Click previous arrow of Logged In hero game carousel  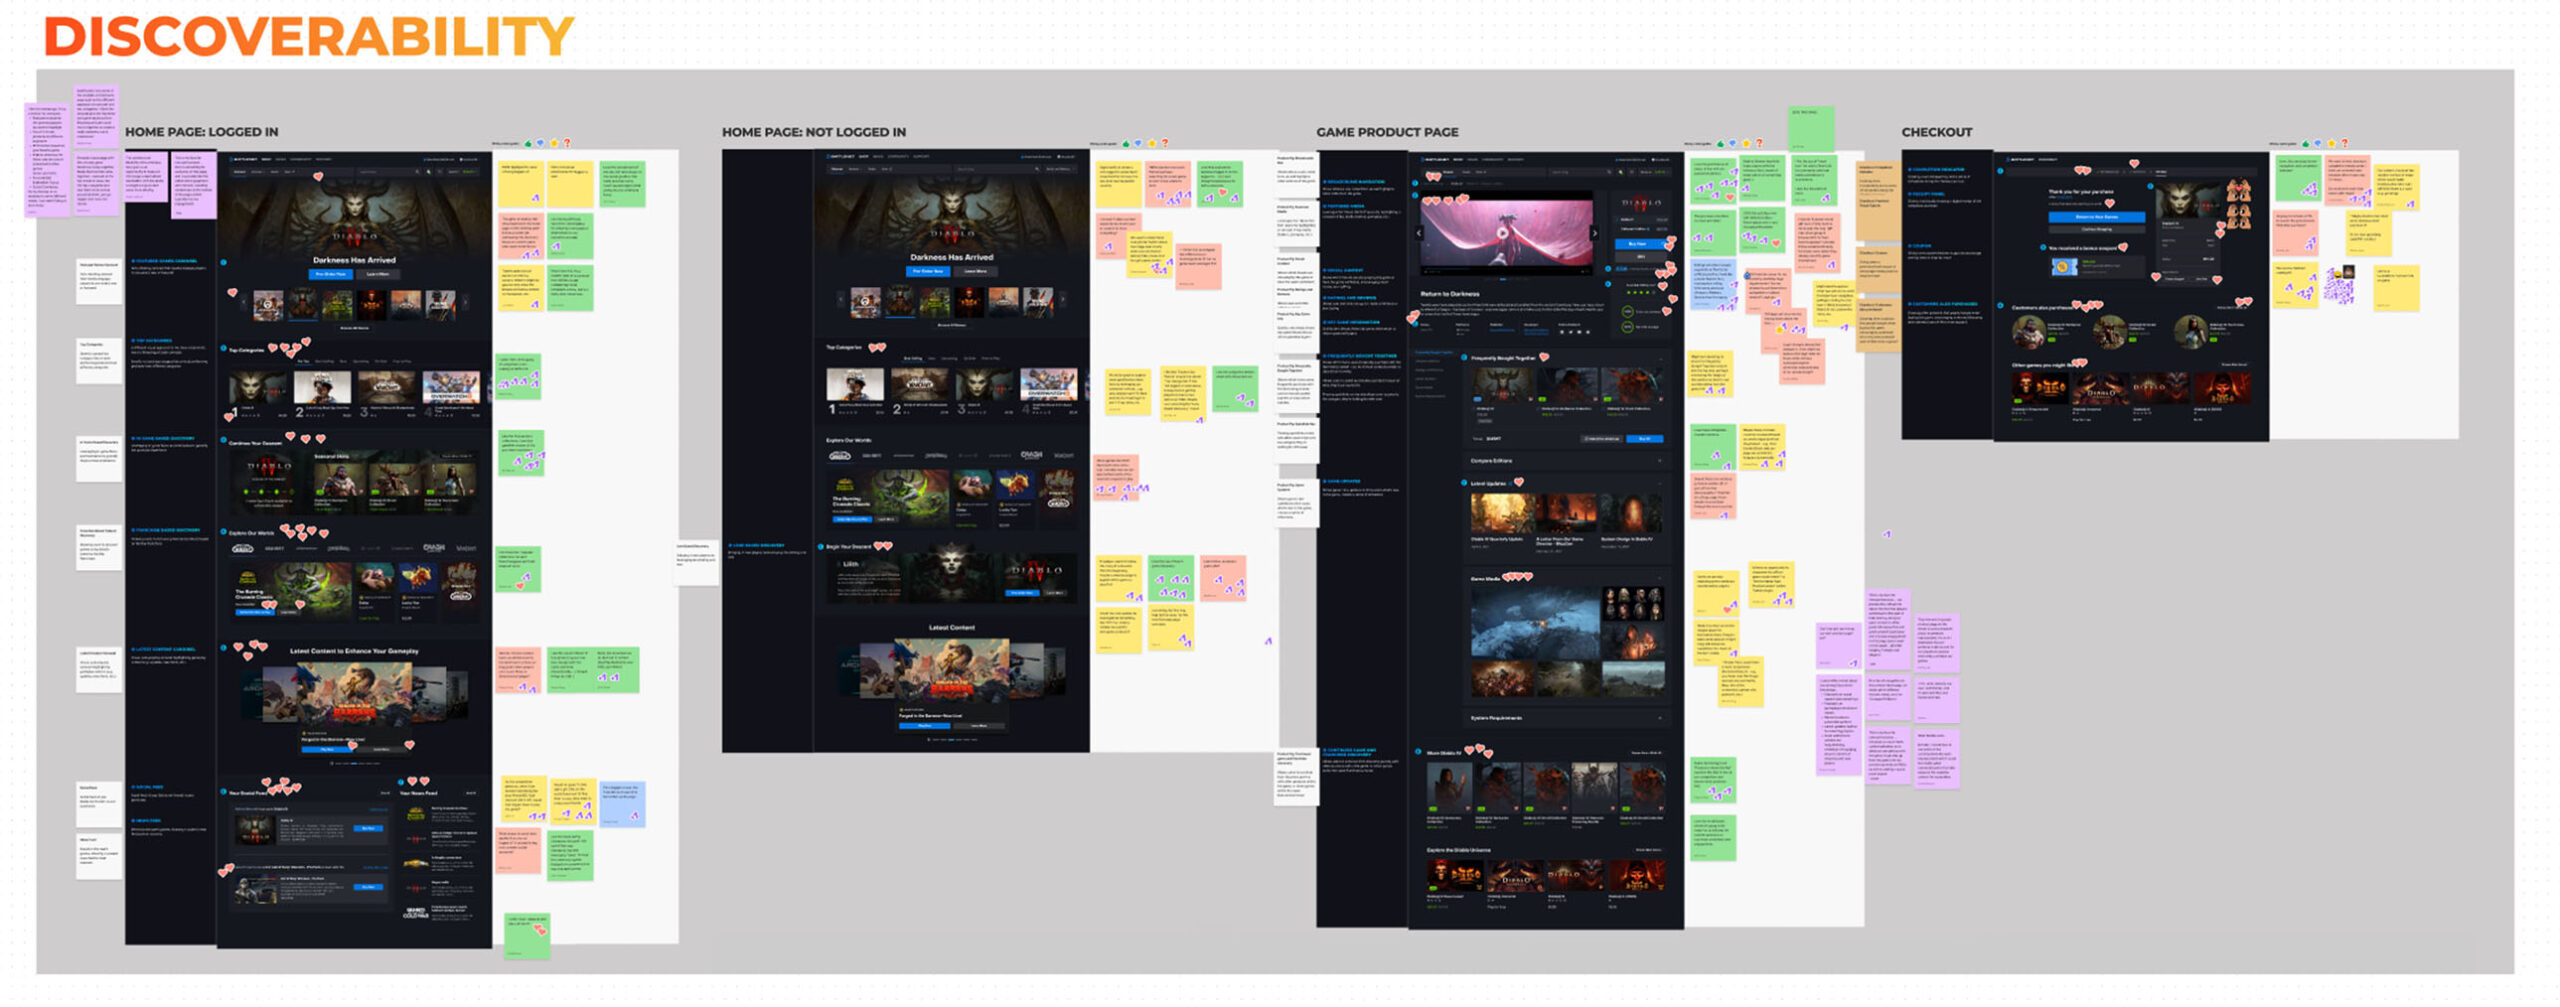pyautogui.click(x=243, y=302)
